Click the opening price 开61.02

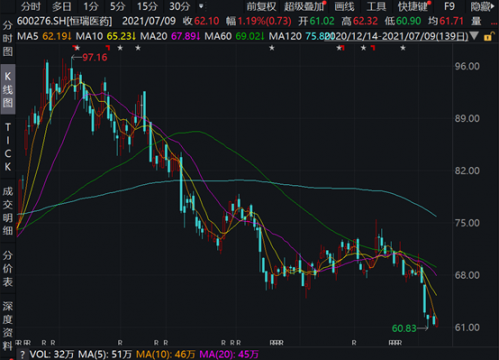[x=316, y=21]
